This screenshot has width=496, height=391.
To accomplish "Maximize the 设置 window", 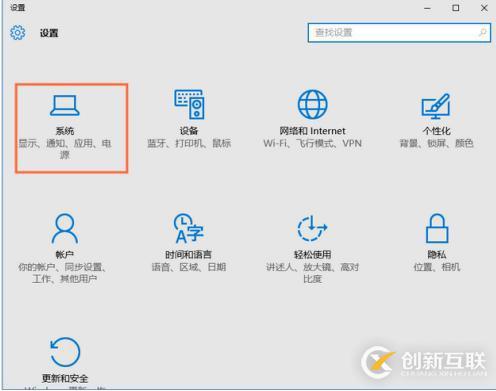I will coord(456,8).
